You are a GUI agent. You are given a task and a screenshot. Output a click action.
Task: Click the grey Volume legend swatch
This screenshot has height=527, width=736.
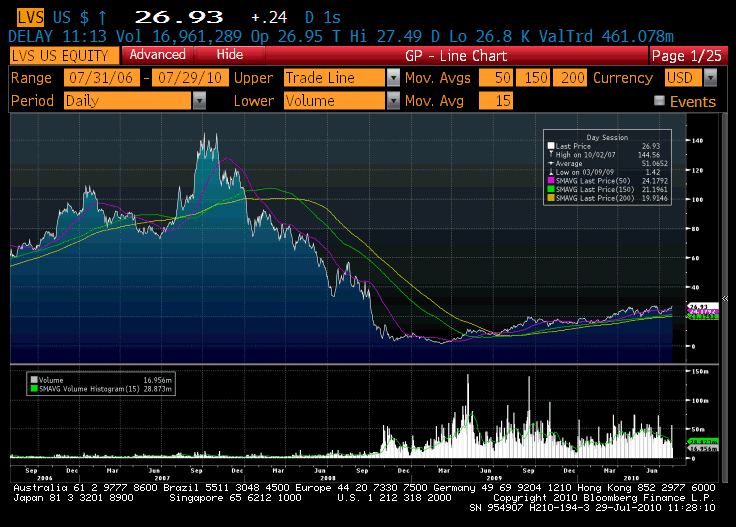click(34, 380)
